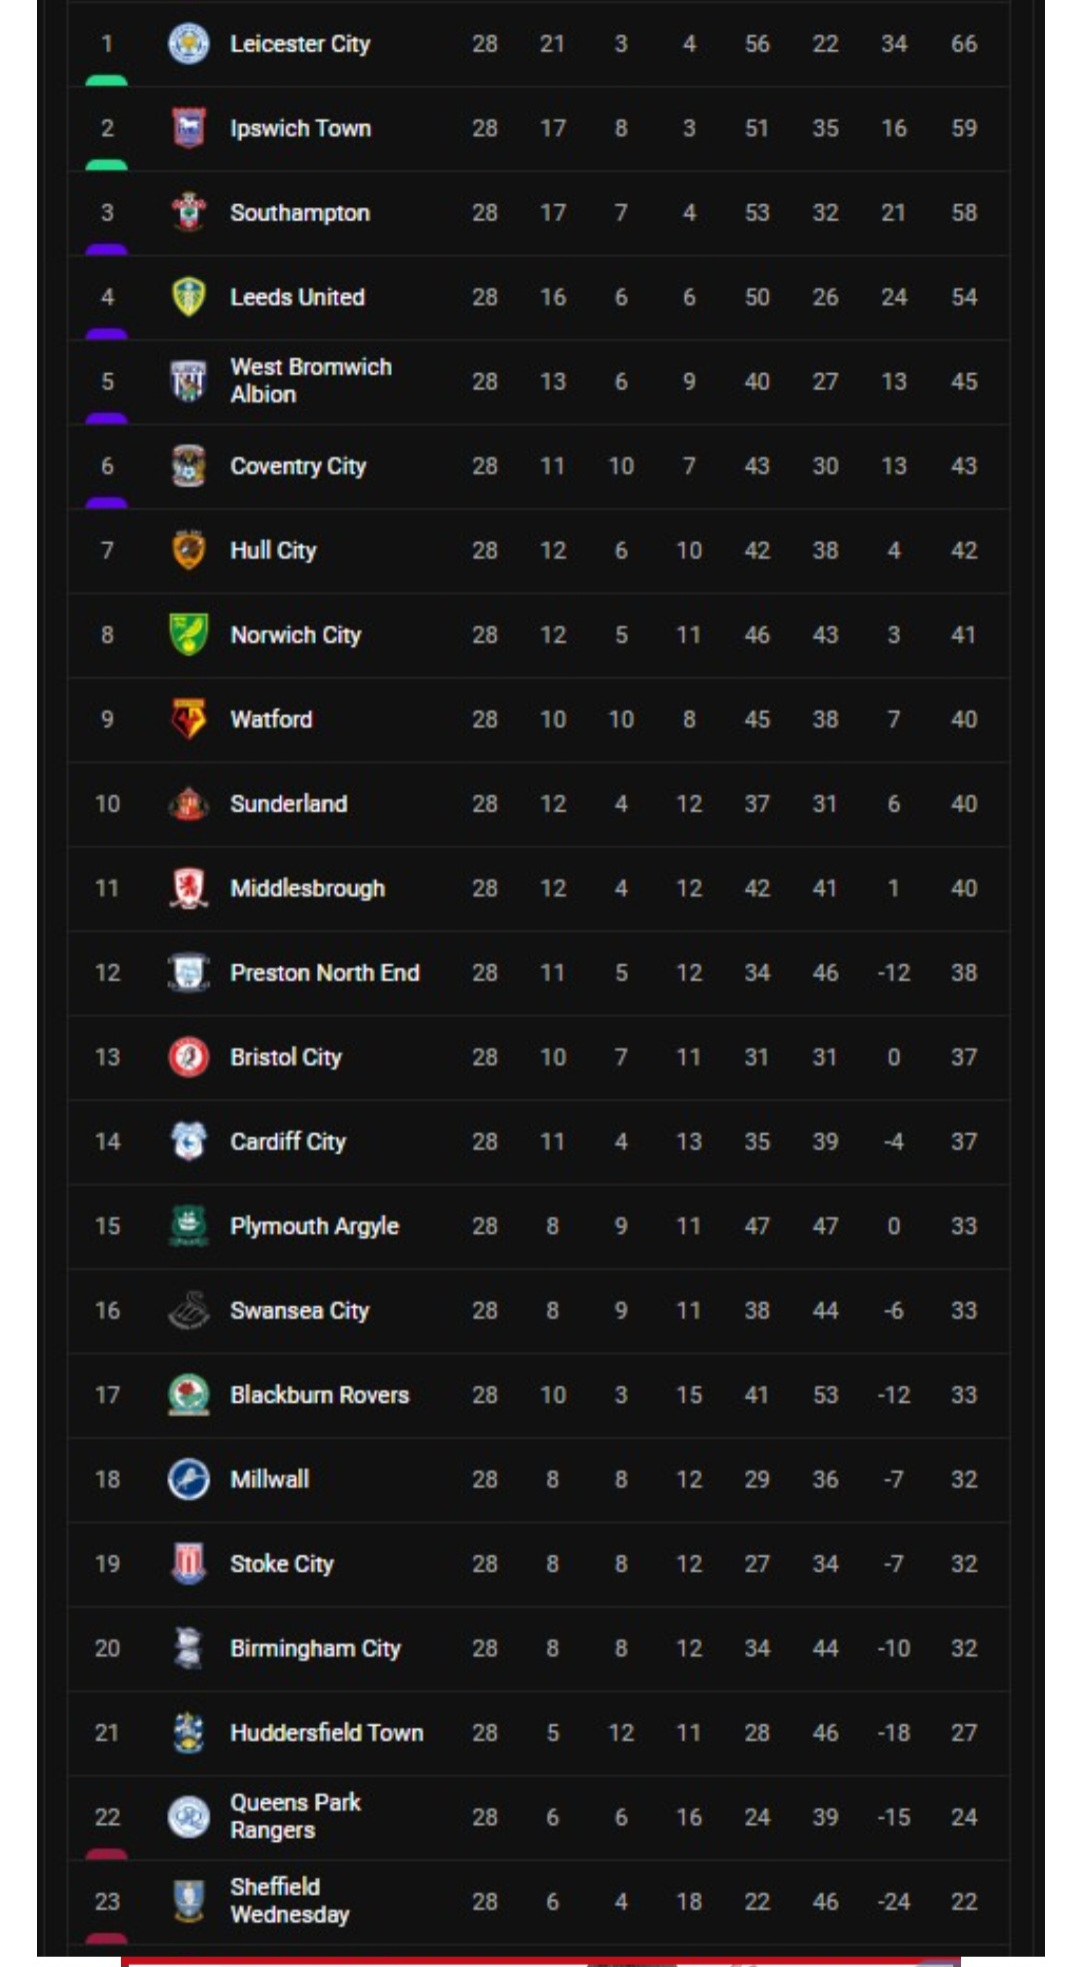Image resolution: width=1080 pixels, height=1967 pixels.
Task: Click the Leicester City club crest
Action: pos(188,44)
